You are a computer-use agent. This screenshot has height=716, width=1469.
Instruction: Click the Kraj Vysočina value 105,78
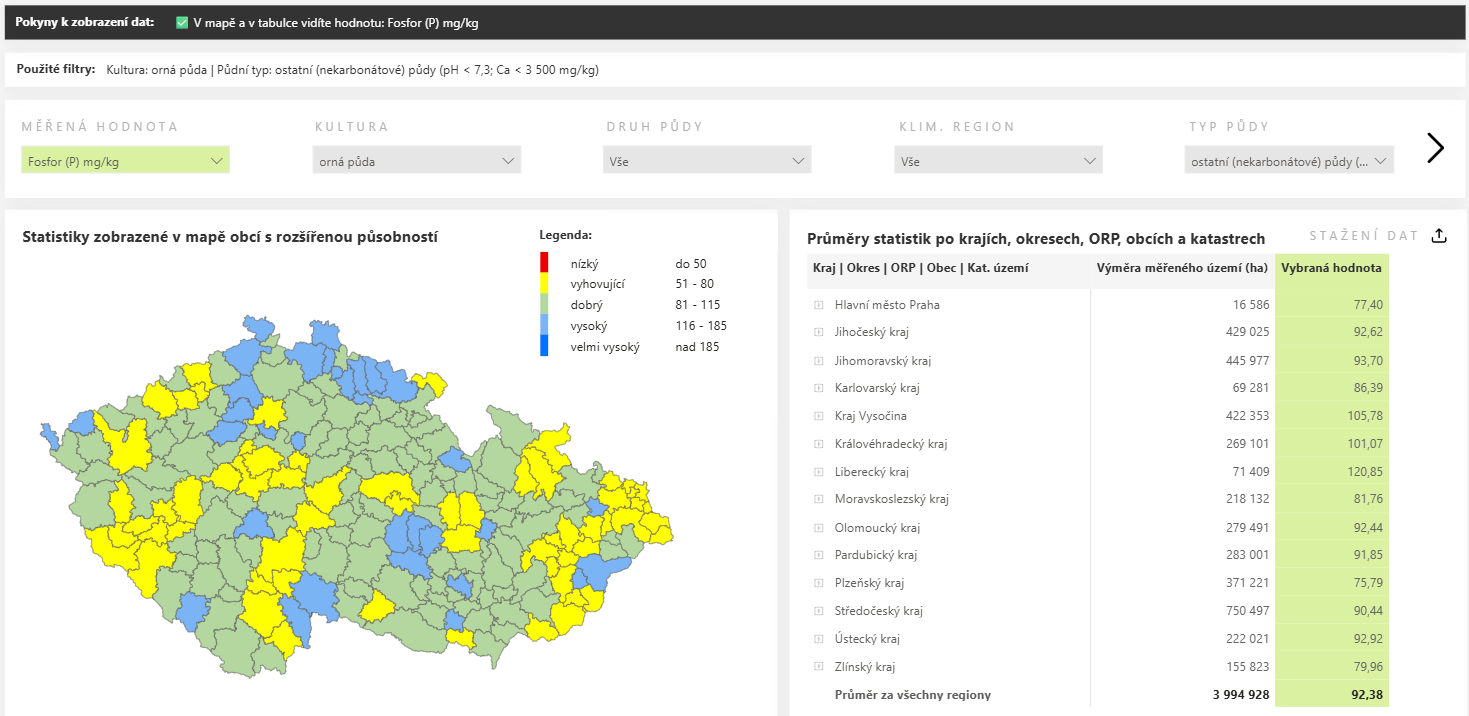[1365, 416]
